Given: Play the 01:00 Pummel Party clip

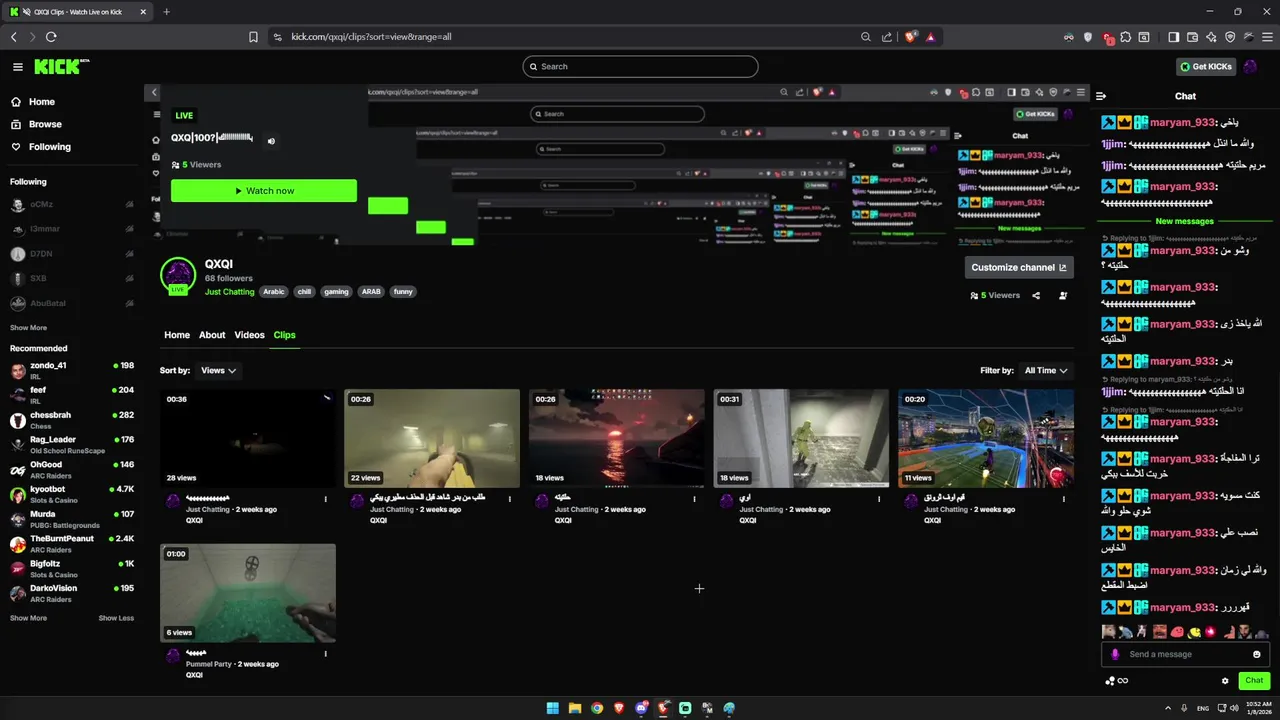Looking at the screenshot, I should pyautogui.click(x=248, y=593).
